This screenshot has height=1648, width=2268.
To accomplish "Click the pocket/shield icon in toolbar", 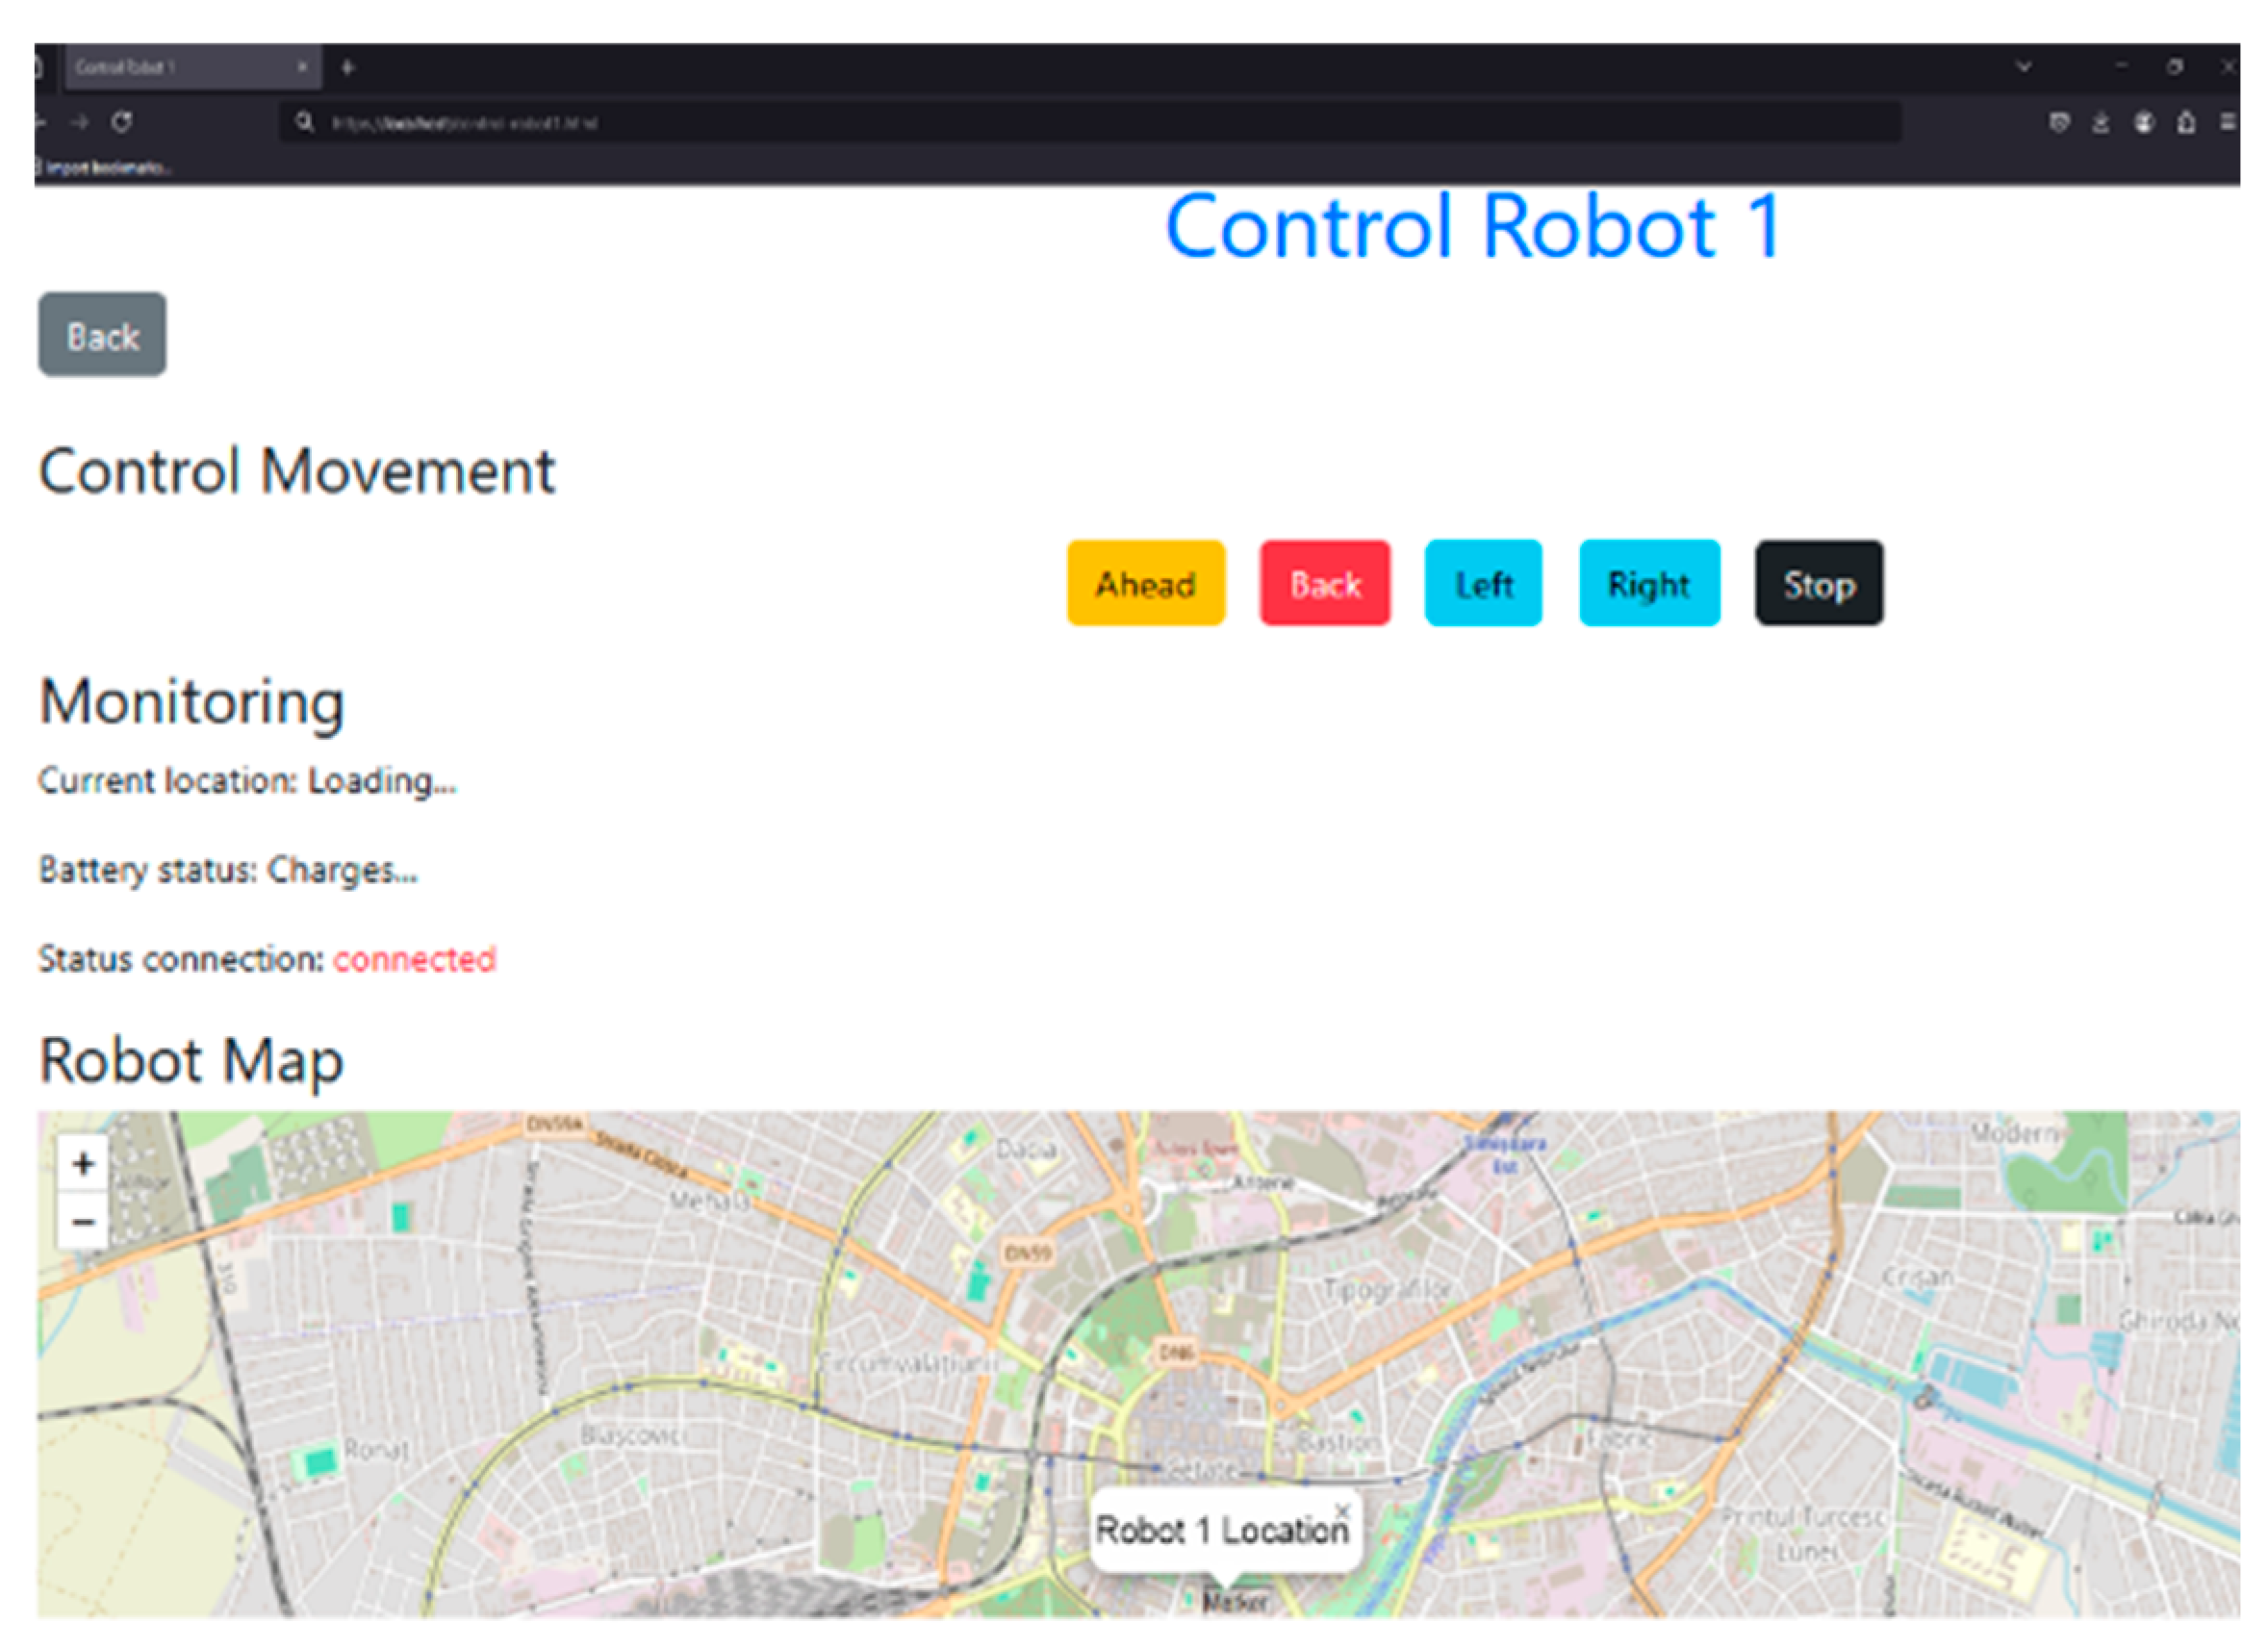I will 2059,122.
